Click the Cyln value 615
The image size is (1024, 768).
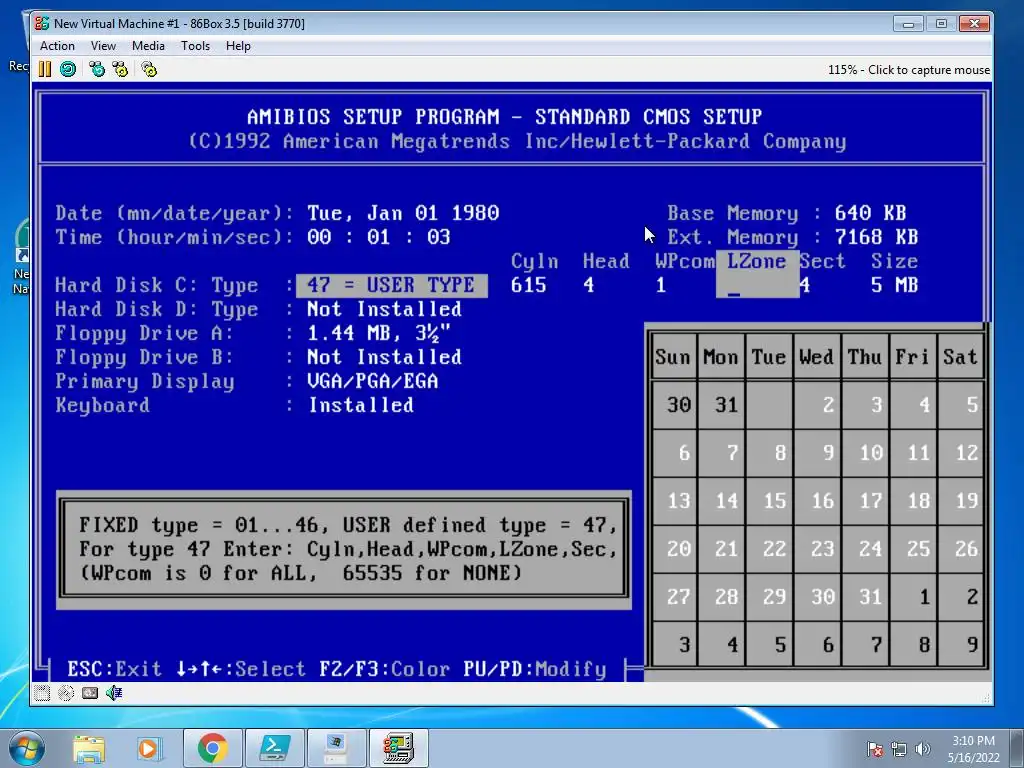tap(528, 285)
